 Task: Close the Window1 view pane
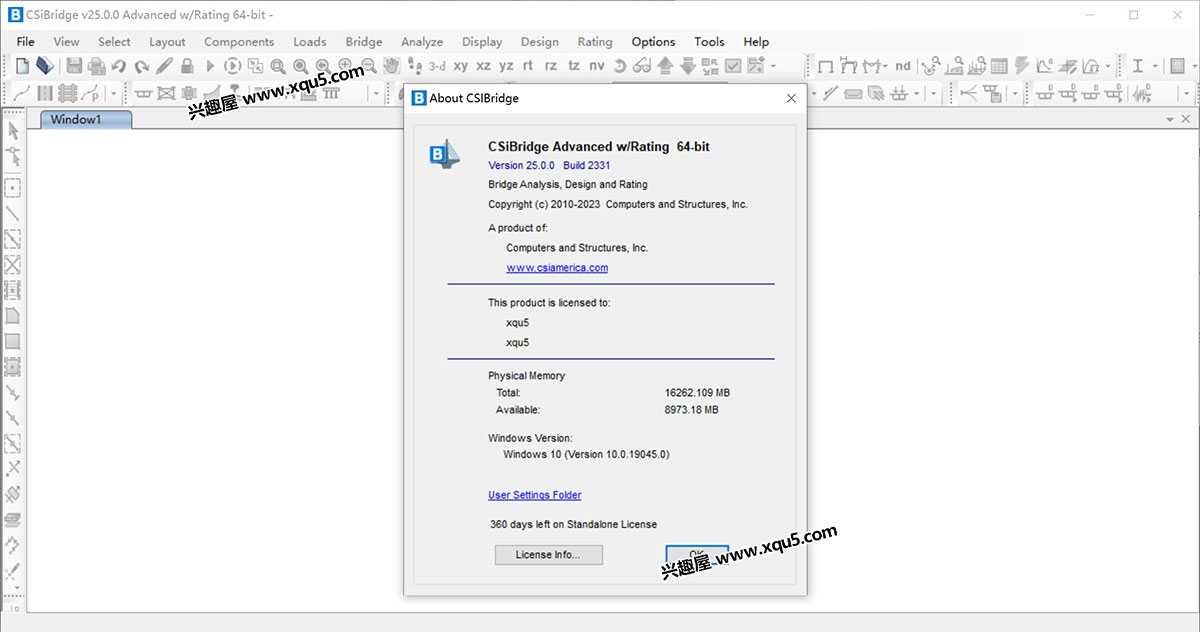(x=1185, y=119)
